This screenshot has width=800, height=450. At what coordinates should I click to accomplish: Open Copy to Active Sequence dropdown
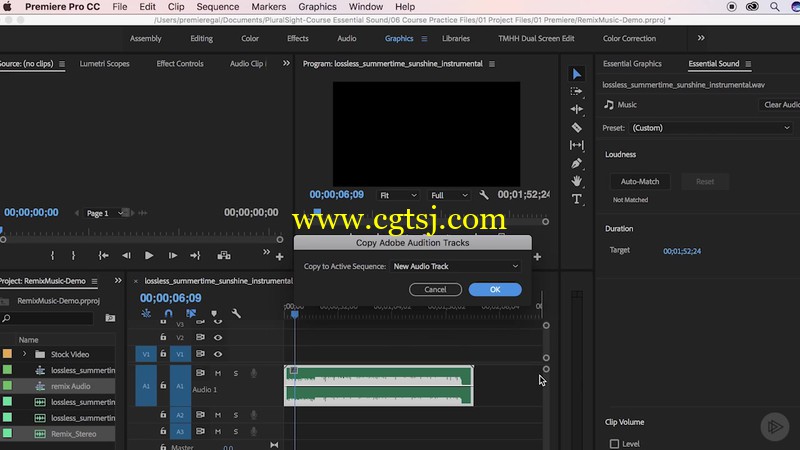455,266
